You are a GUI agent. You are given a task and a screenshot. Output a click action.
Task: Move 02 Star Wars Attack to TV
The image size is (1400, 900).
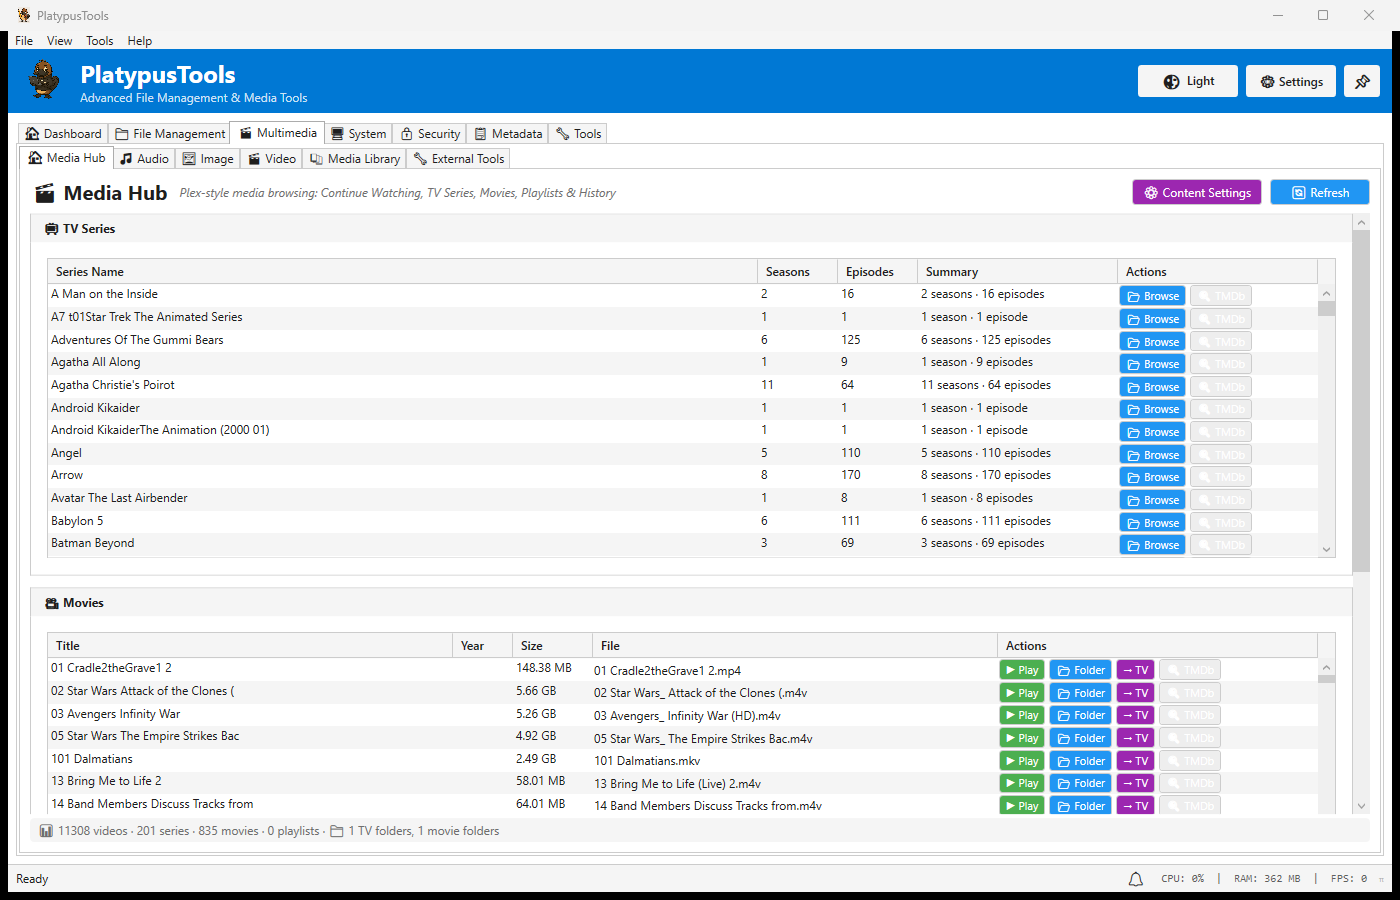(1135, 693)
